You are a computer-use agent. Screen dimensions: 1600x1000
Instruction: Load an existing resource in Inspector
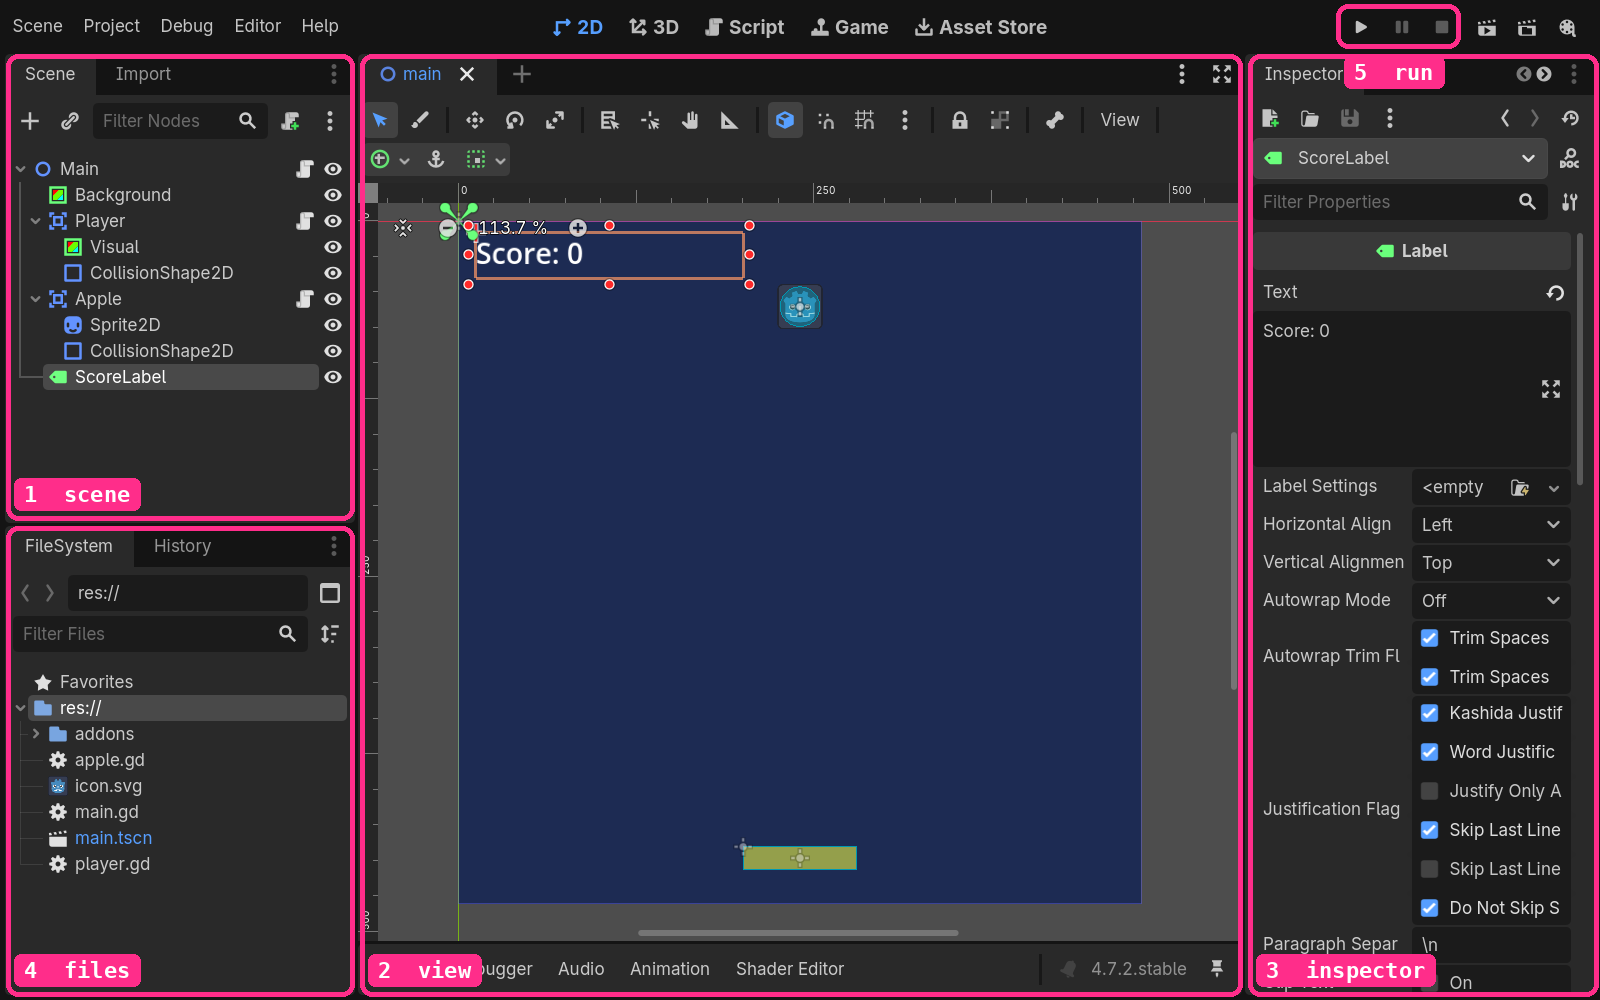[1310, 118]
